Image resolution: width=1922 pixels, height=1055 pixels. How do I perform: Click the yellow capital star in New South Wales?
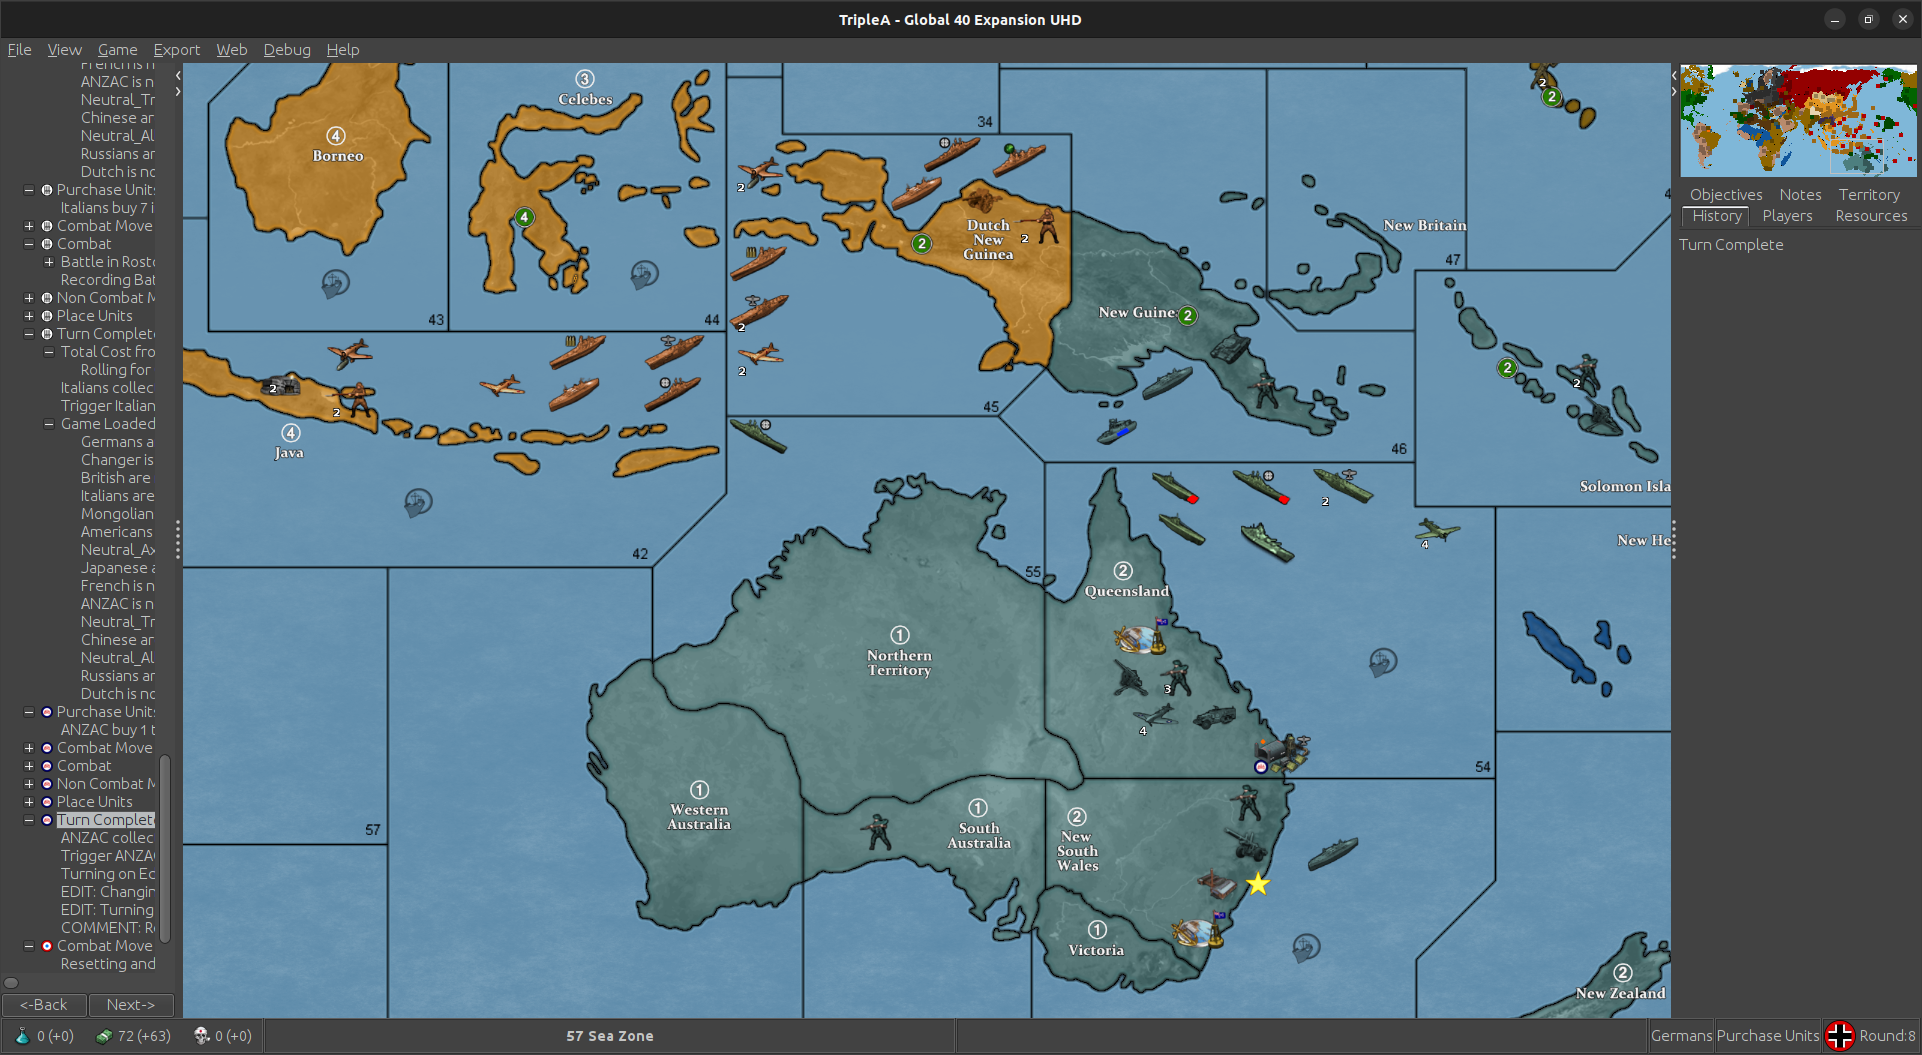pos(1258,884)
